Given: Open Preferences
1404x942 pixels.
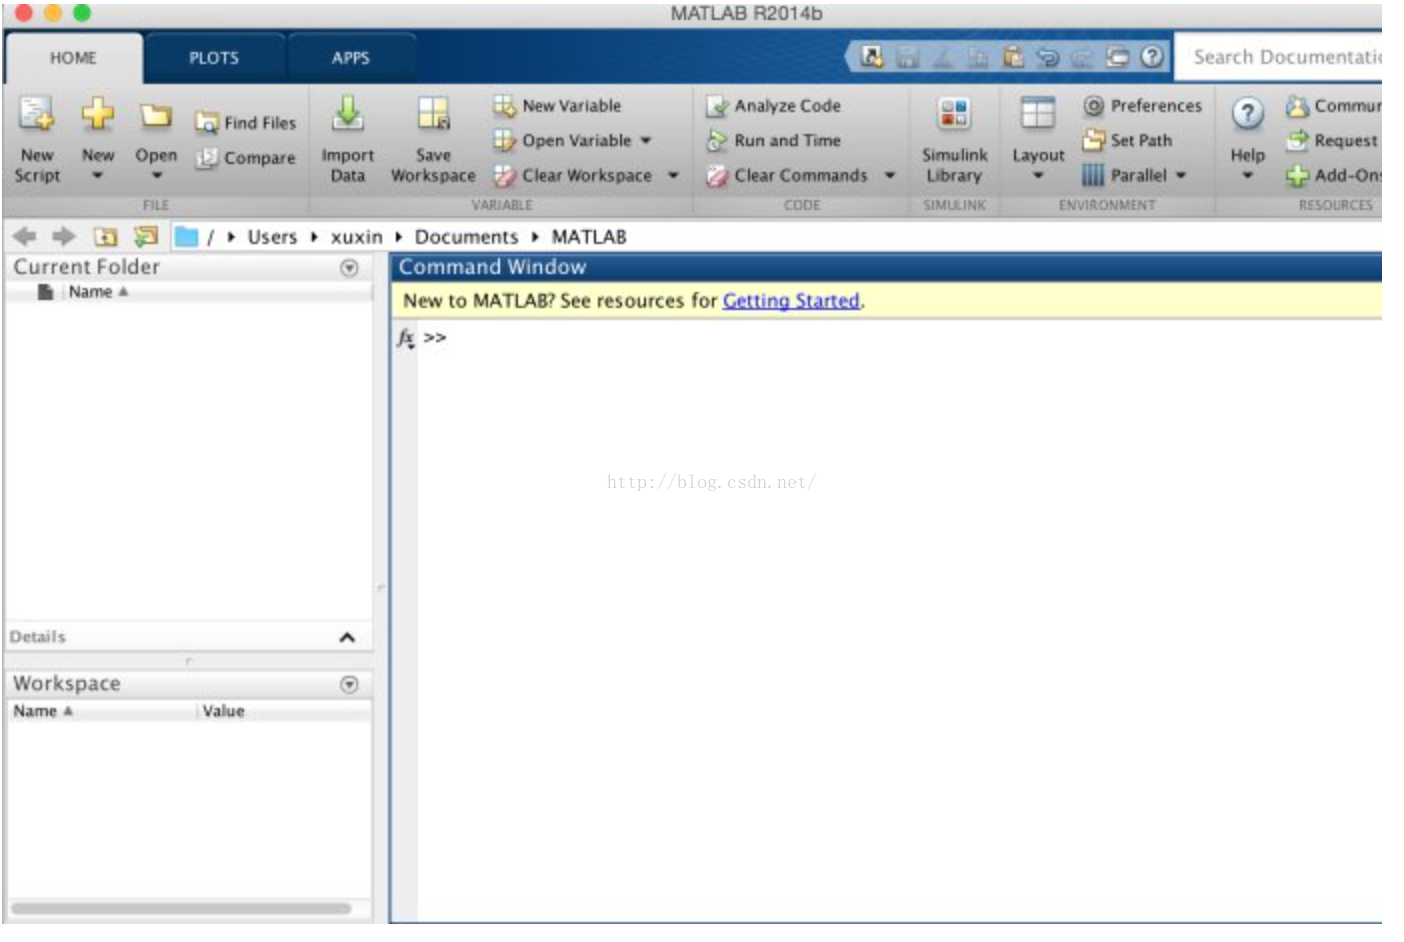Looking at the screenshot, I should [1143, 106].
